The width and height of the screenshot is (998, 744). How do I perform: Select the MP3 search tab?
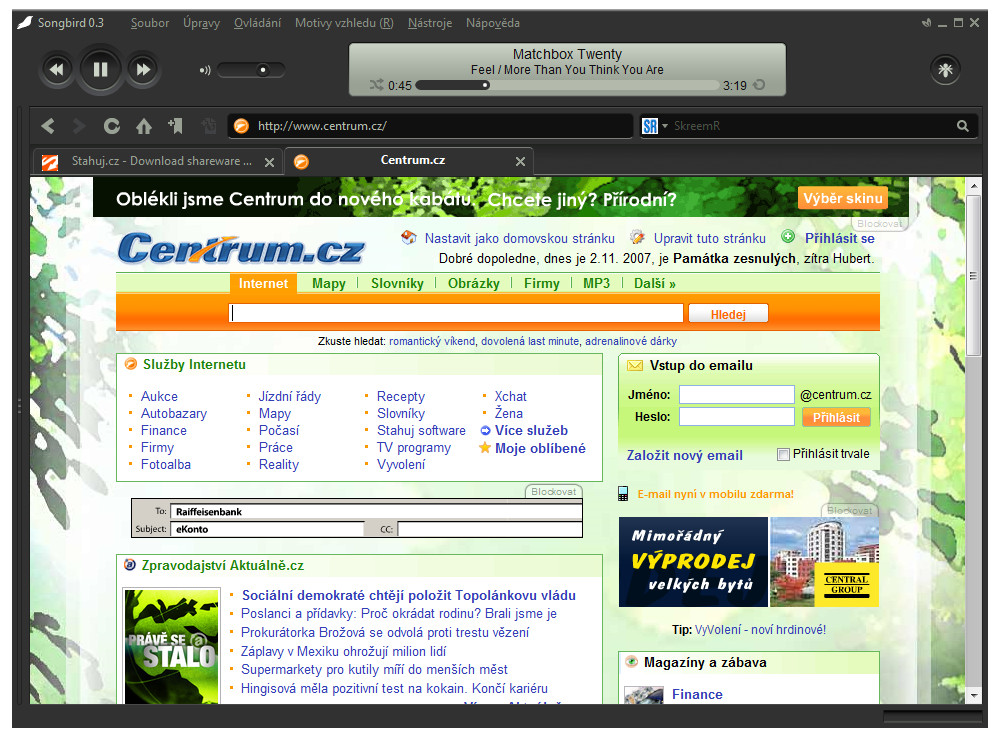[596, 284]
